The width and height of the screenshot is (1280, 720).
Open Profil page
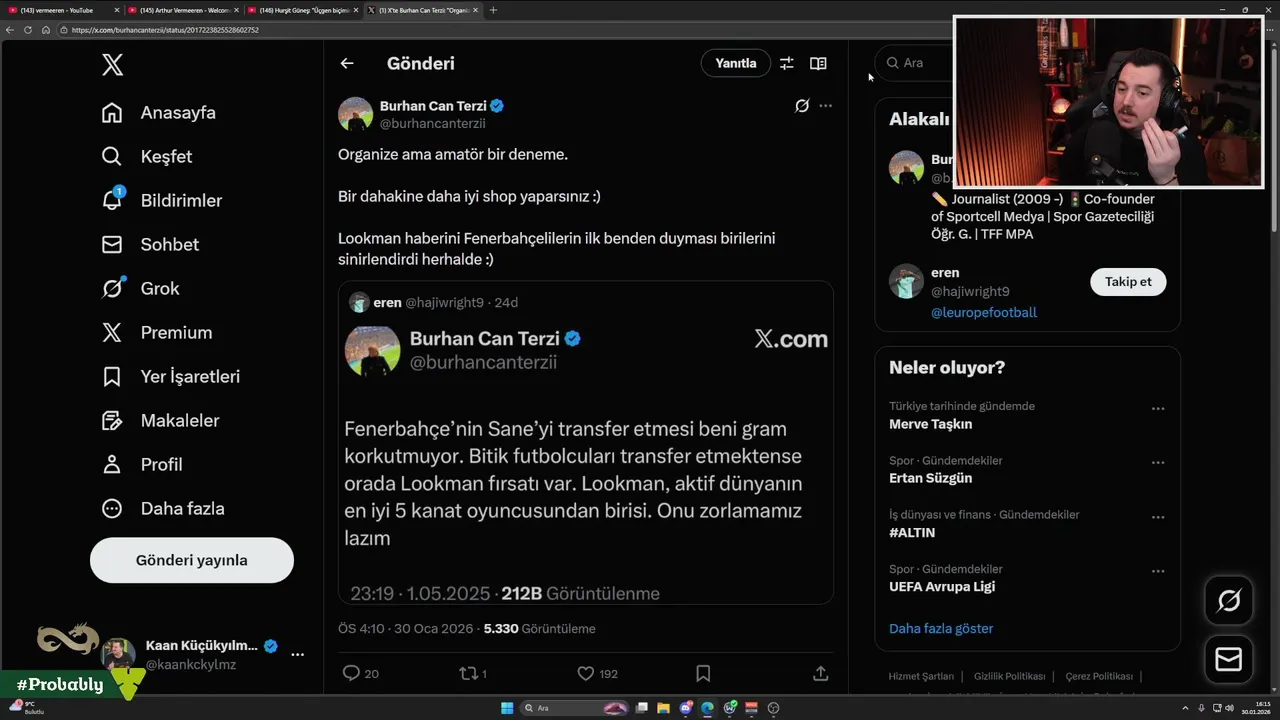142,465
